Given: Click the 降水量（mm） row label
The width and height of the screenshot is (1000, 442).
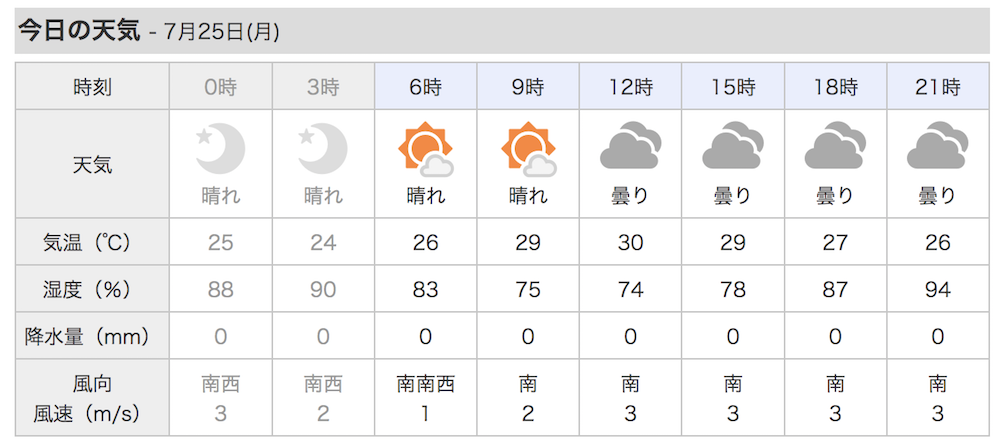Looking at the screenshot, I should 92,336.
